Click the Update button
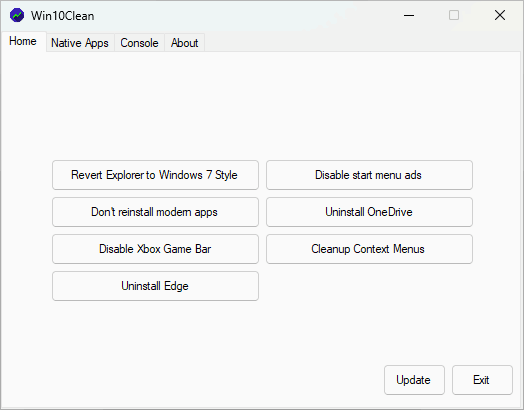The height and width of the screenshot is (410, 524). coord(414,380)
